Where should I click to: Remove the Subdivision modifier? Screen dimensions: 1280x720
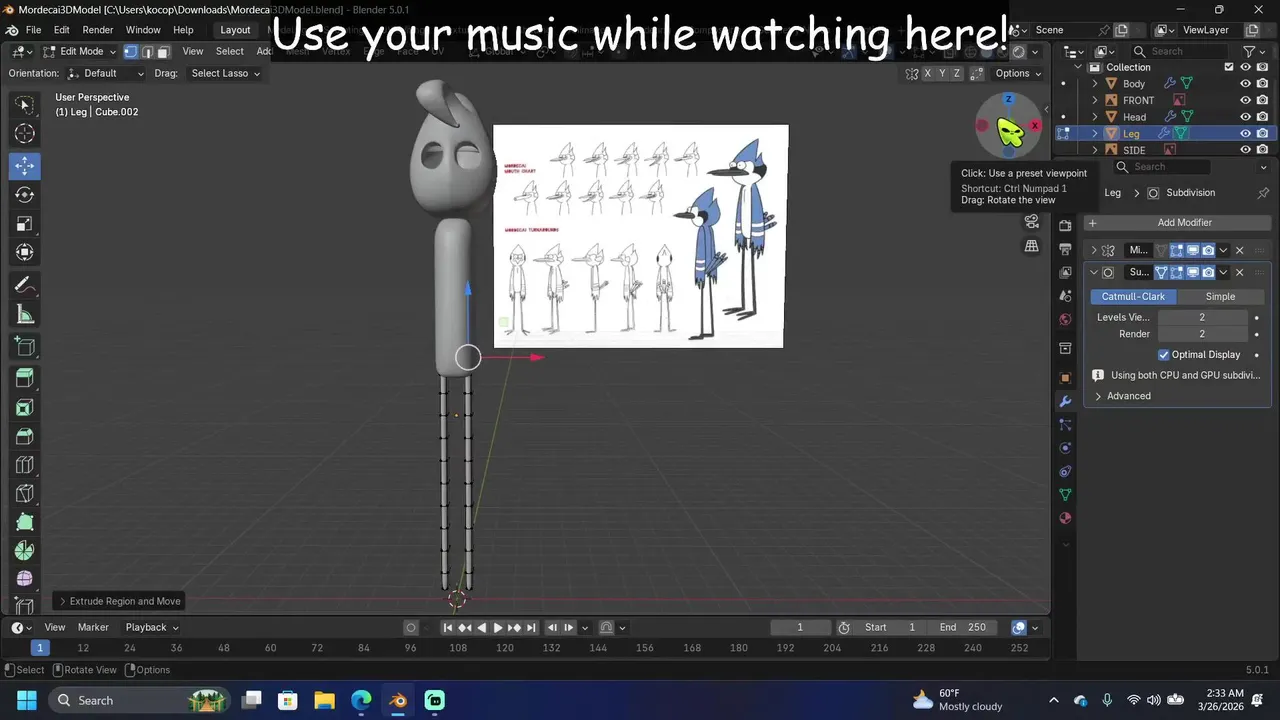(x=1240, y=272)
